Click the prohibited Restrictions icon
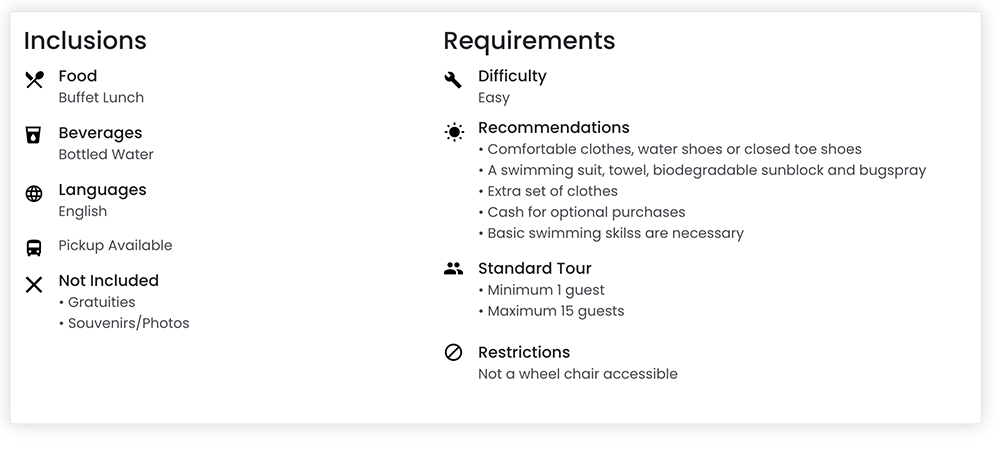Screen dimensions: 1000x453 coord(453,352)
